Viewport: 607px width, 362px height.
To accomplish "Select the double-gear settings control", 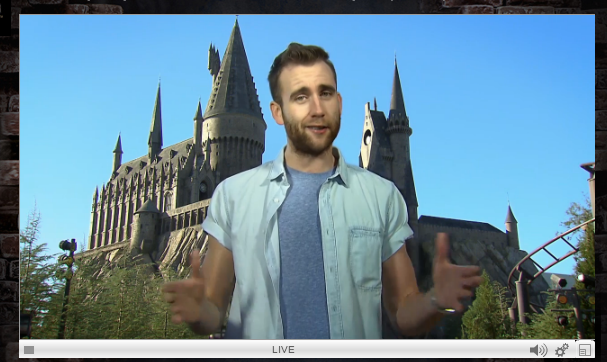I will 562,350.
